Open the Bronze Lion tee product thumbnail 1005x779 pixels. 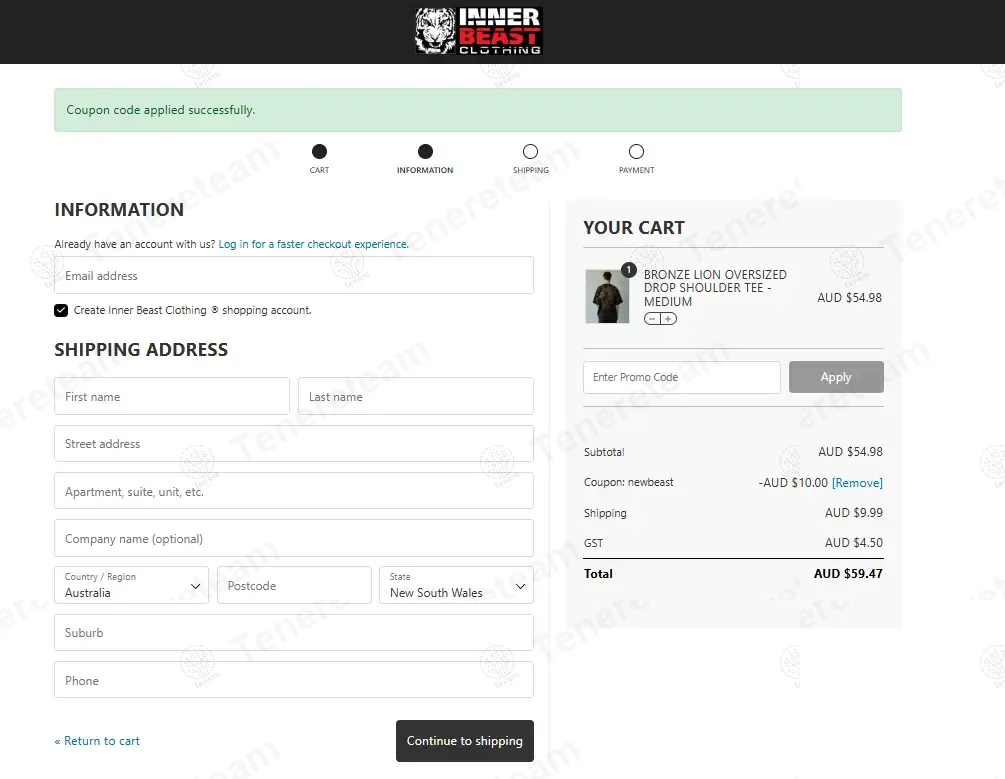pos(607,296)
